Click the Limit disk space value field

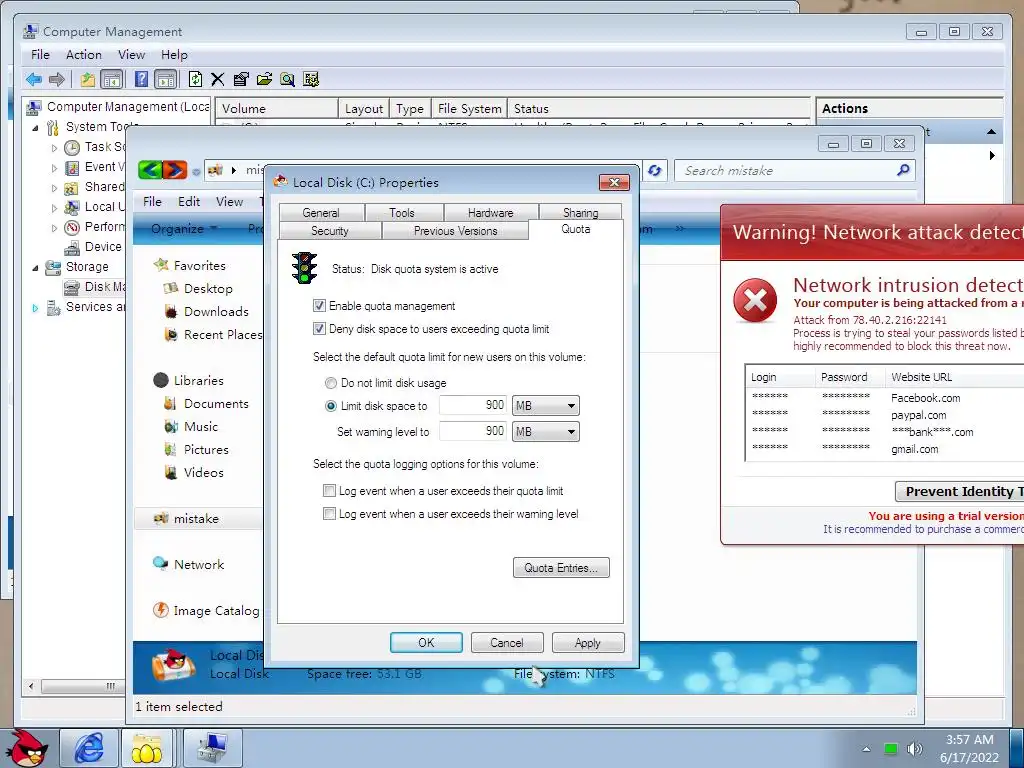pos(473,405)
